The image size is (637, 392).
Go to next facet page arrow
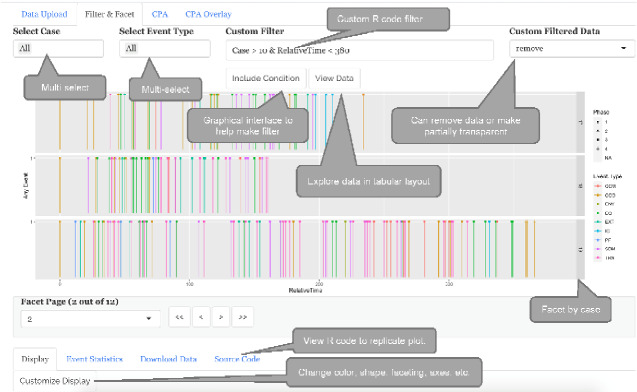(x=221, y=317)
